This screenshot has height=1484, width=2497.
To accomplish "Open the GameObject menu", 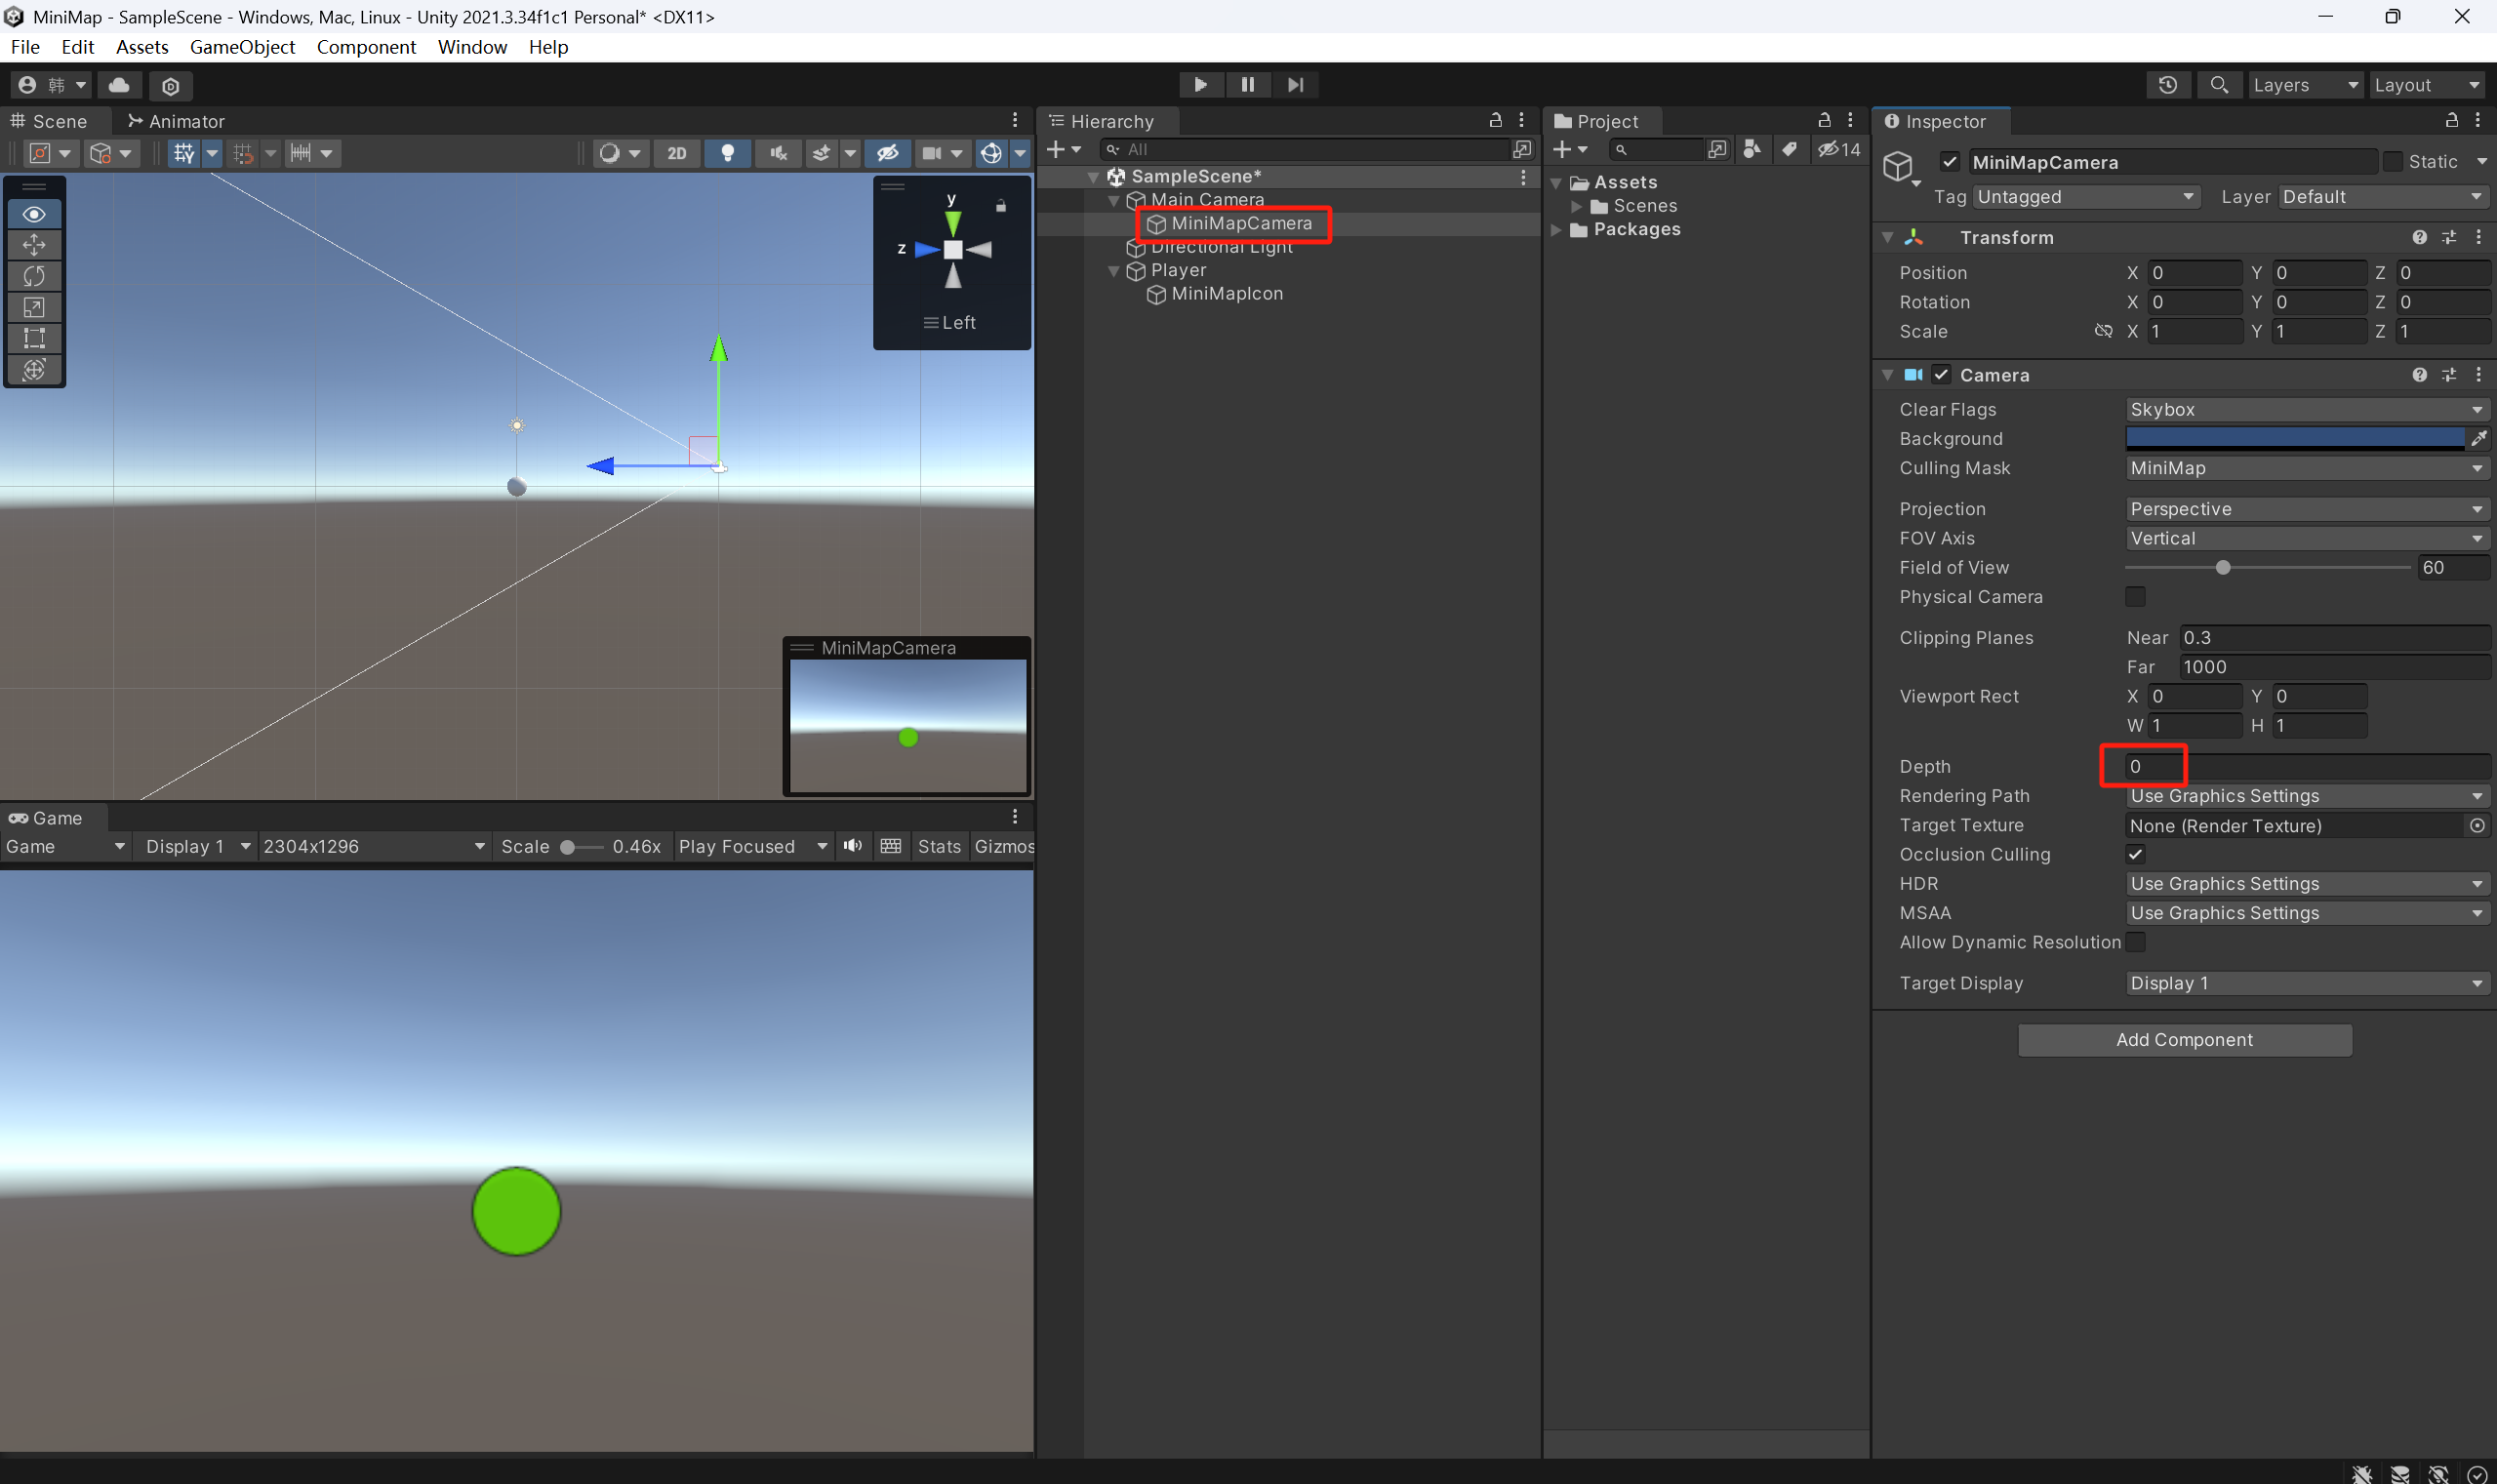I will [242, 47].
